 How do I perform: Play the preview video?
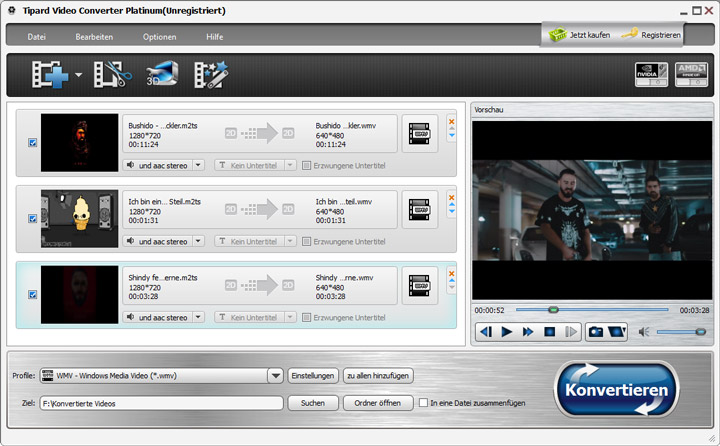506,332
